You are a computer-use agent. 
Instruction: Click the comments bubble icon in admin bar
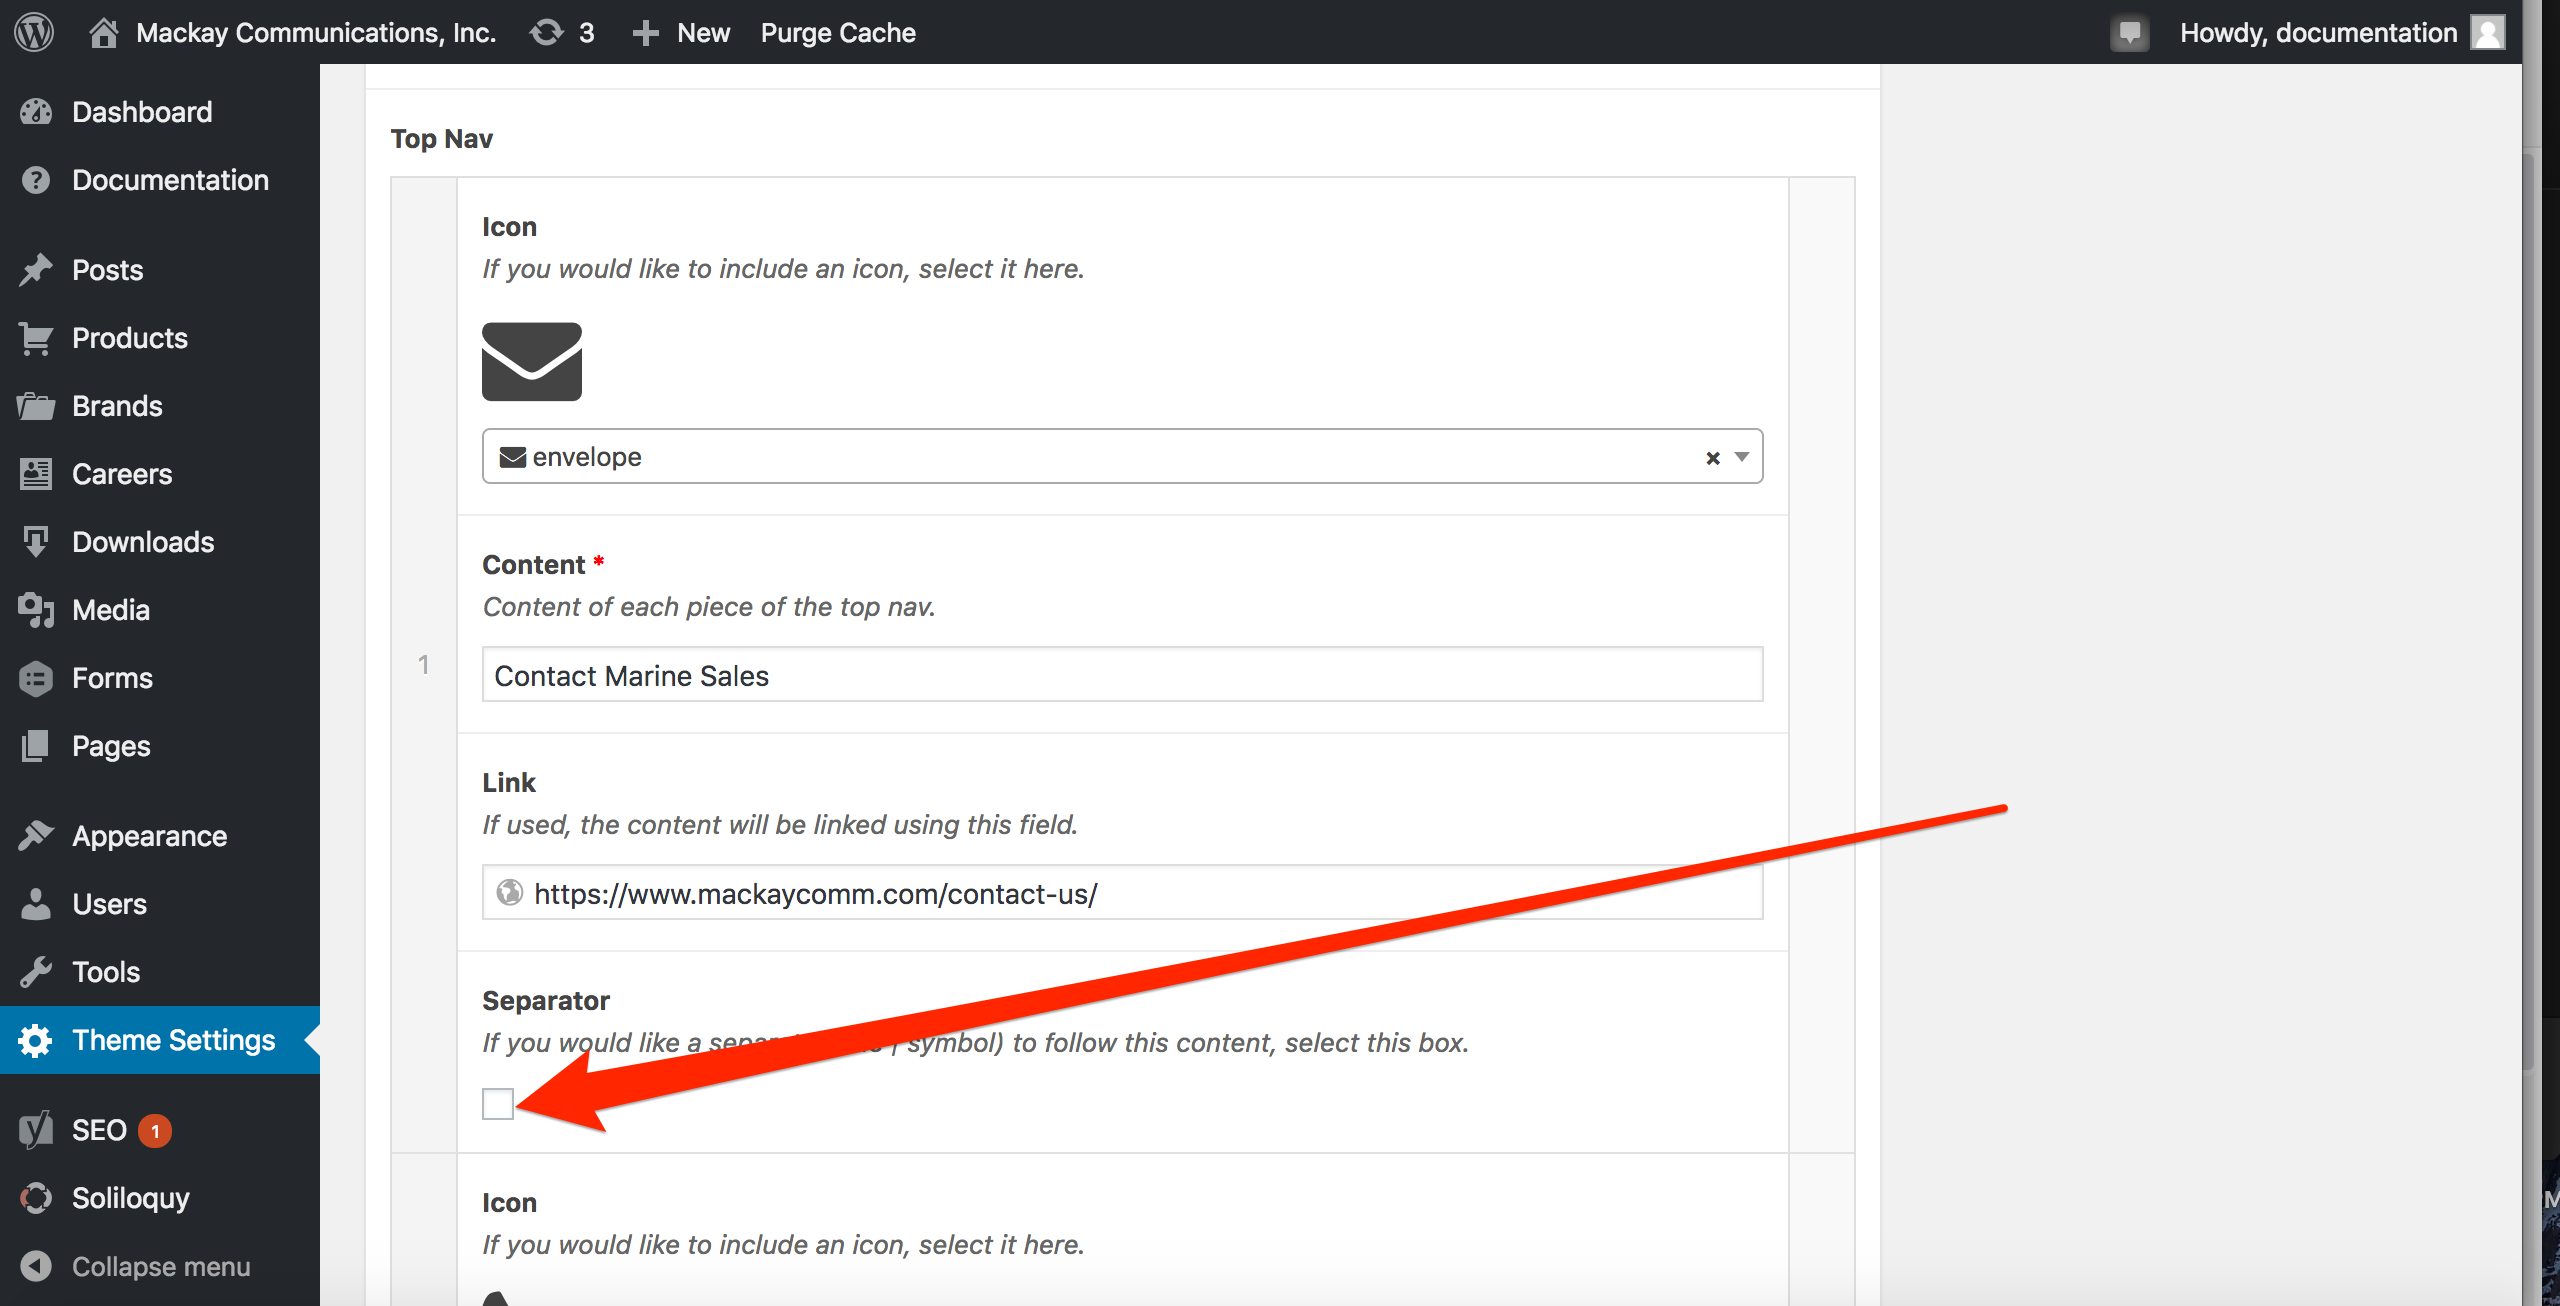(2129, 32)
